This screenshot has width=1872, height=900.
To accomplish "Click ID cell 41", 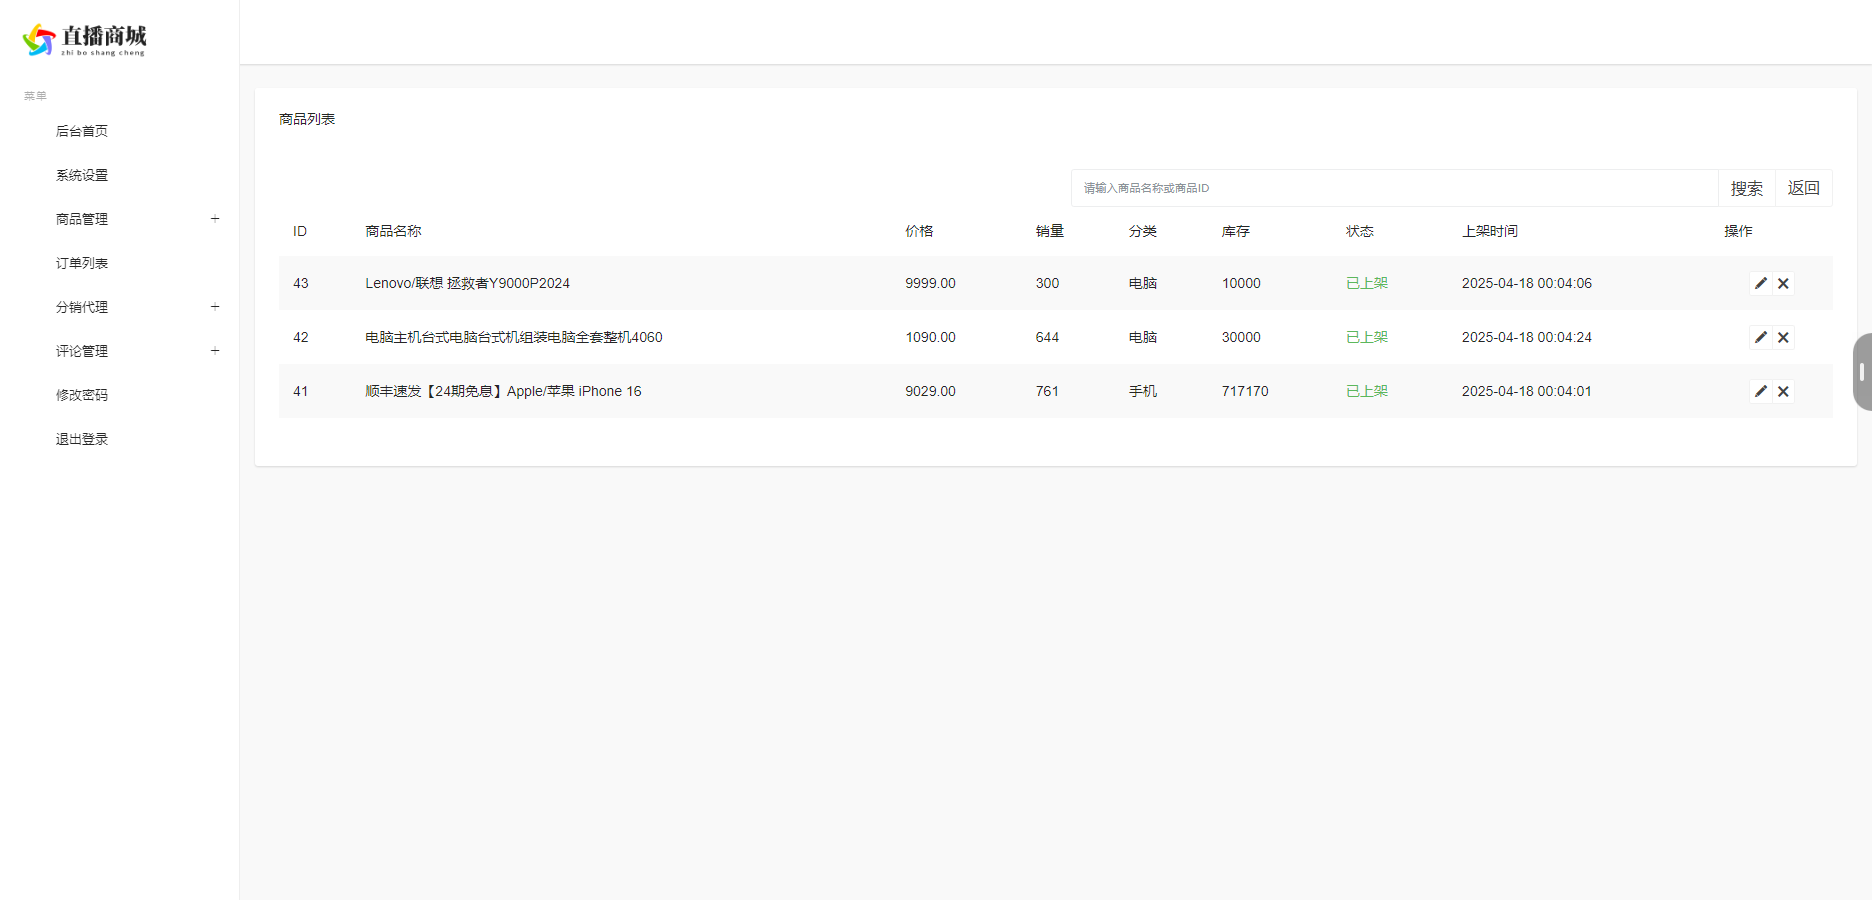I will point(301,391).
